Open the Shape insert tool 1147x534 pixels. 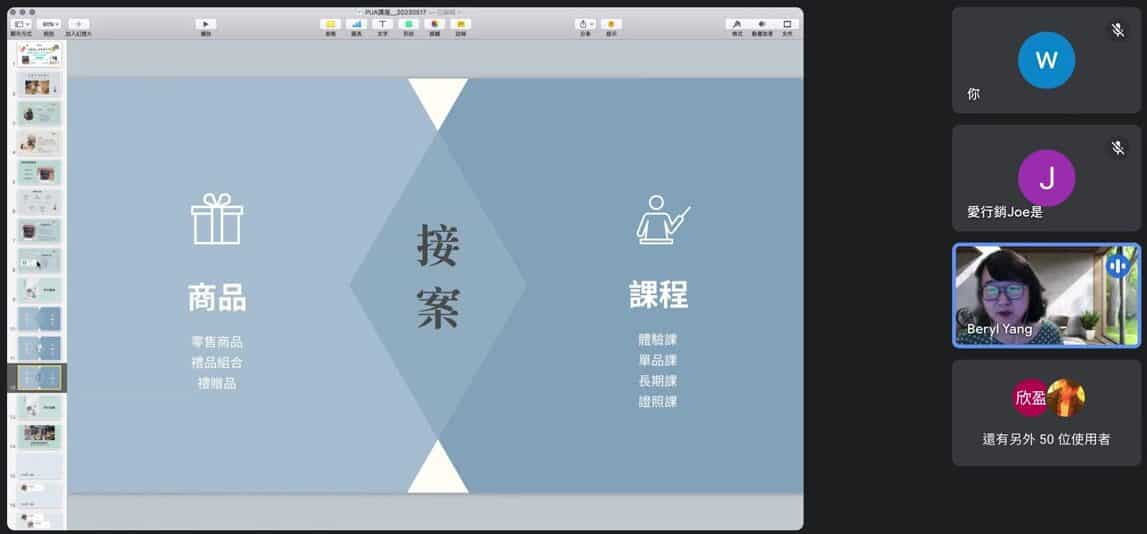tap(409, 24)
